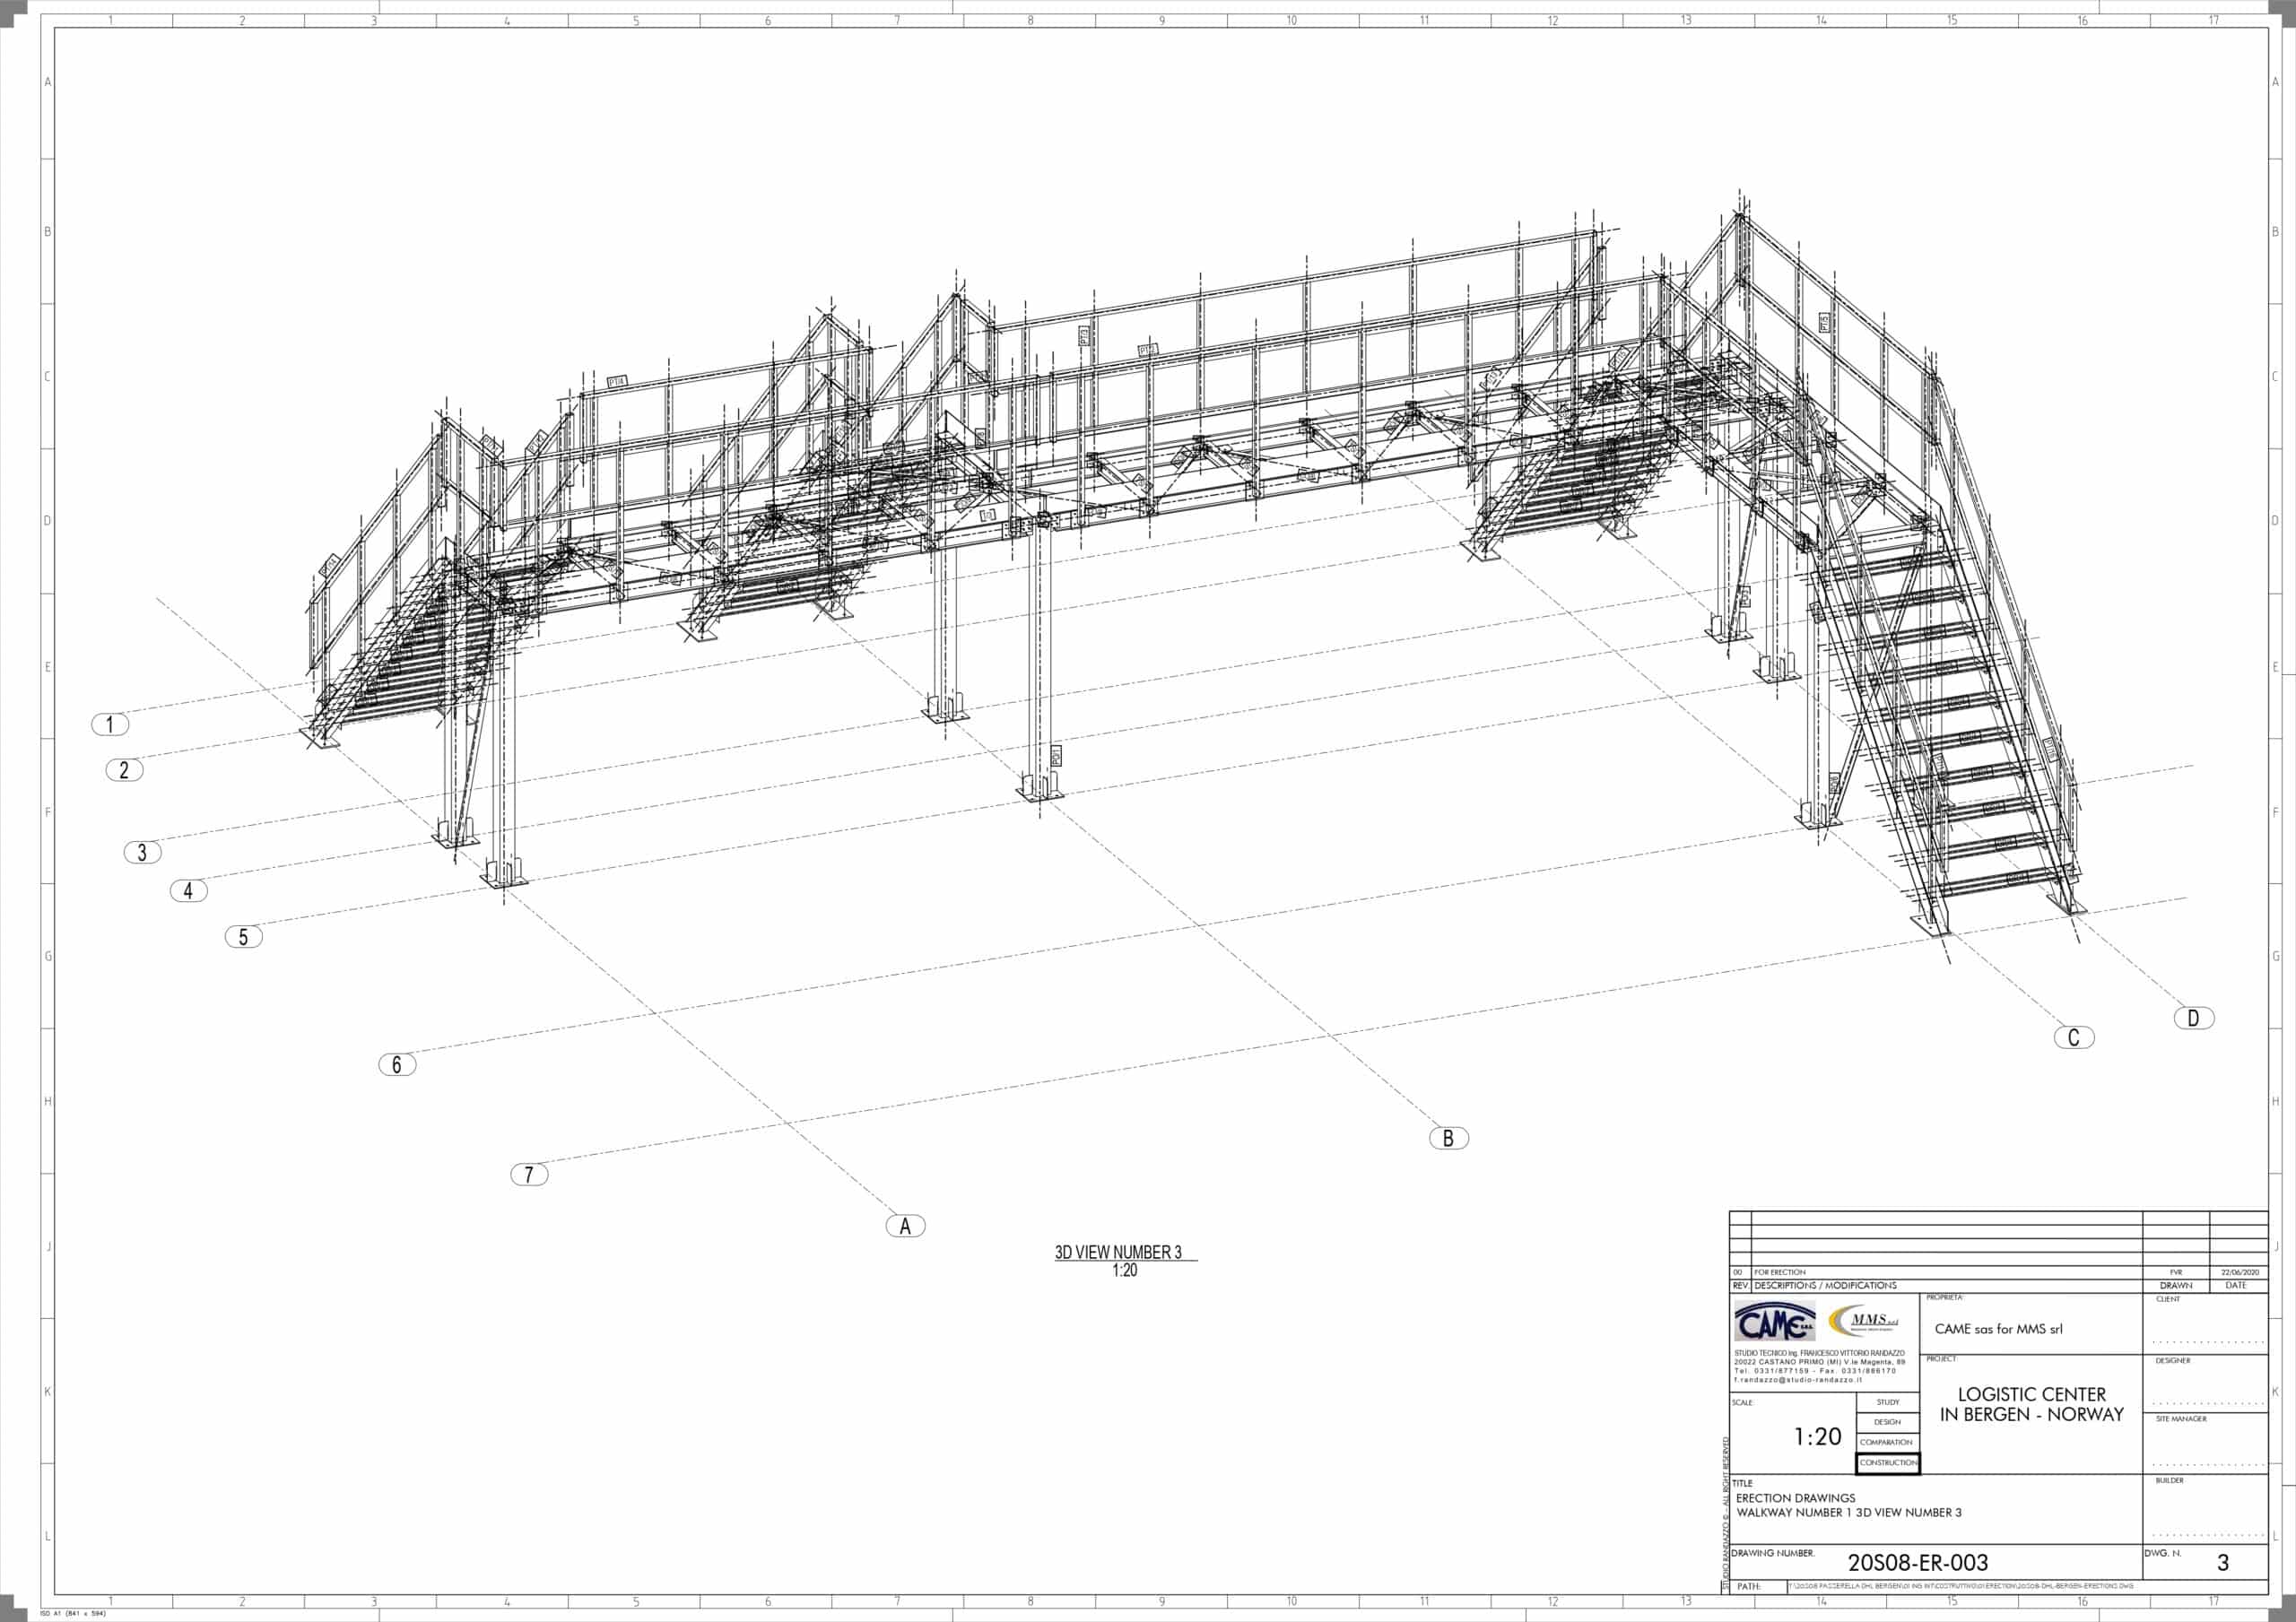Click the 3D VIEW NUMBER 3 caption
This screenshot has height=1622, width=2296.
pos(1118,1252)
